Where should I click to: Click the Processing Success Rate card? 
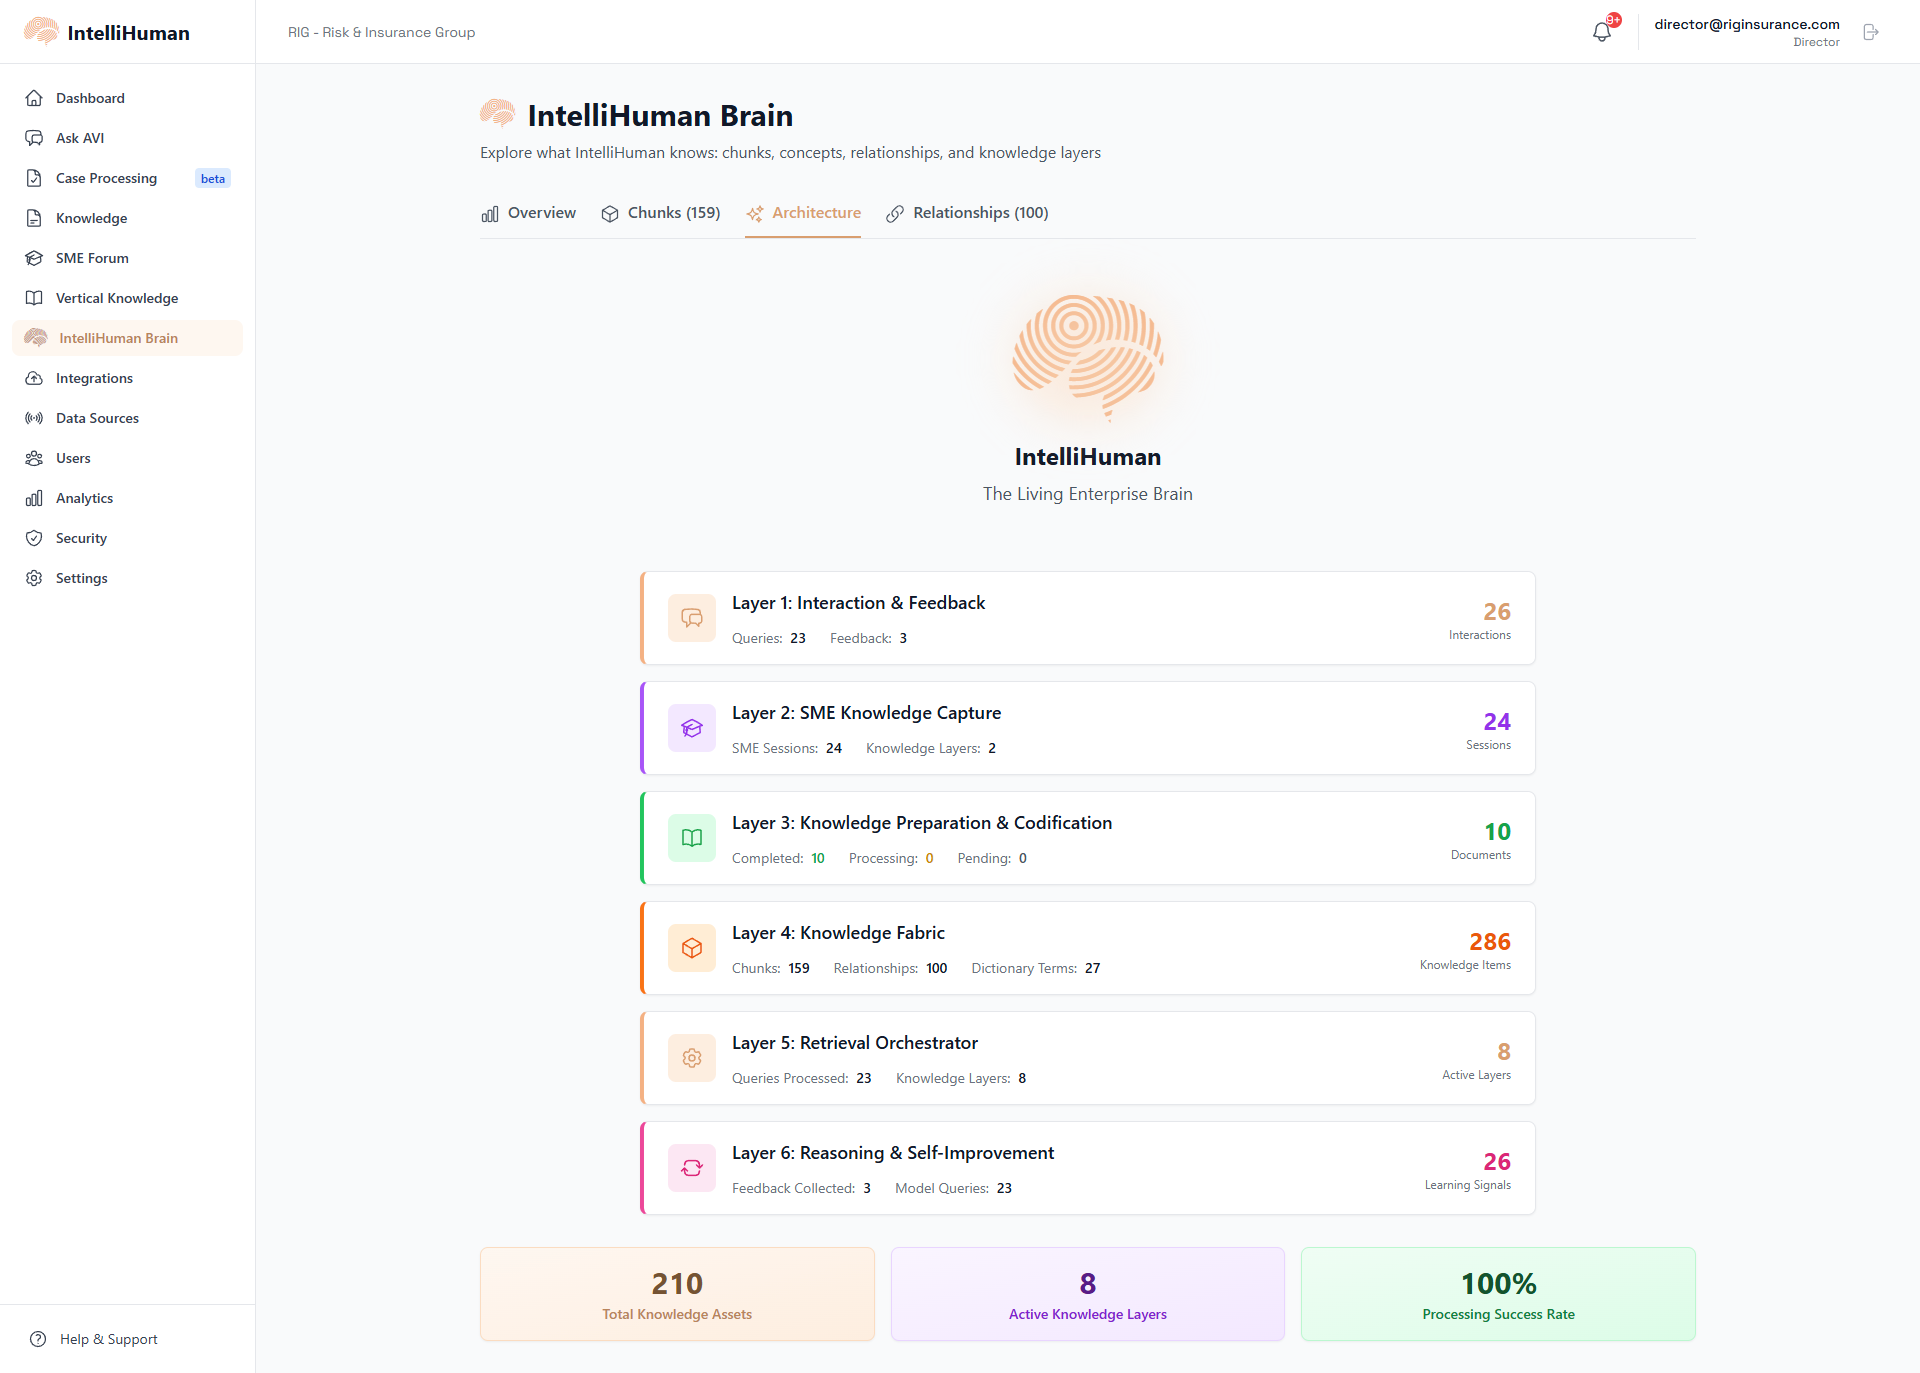point(1497,1294)
